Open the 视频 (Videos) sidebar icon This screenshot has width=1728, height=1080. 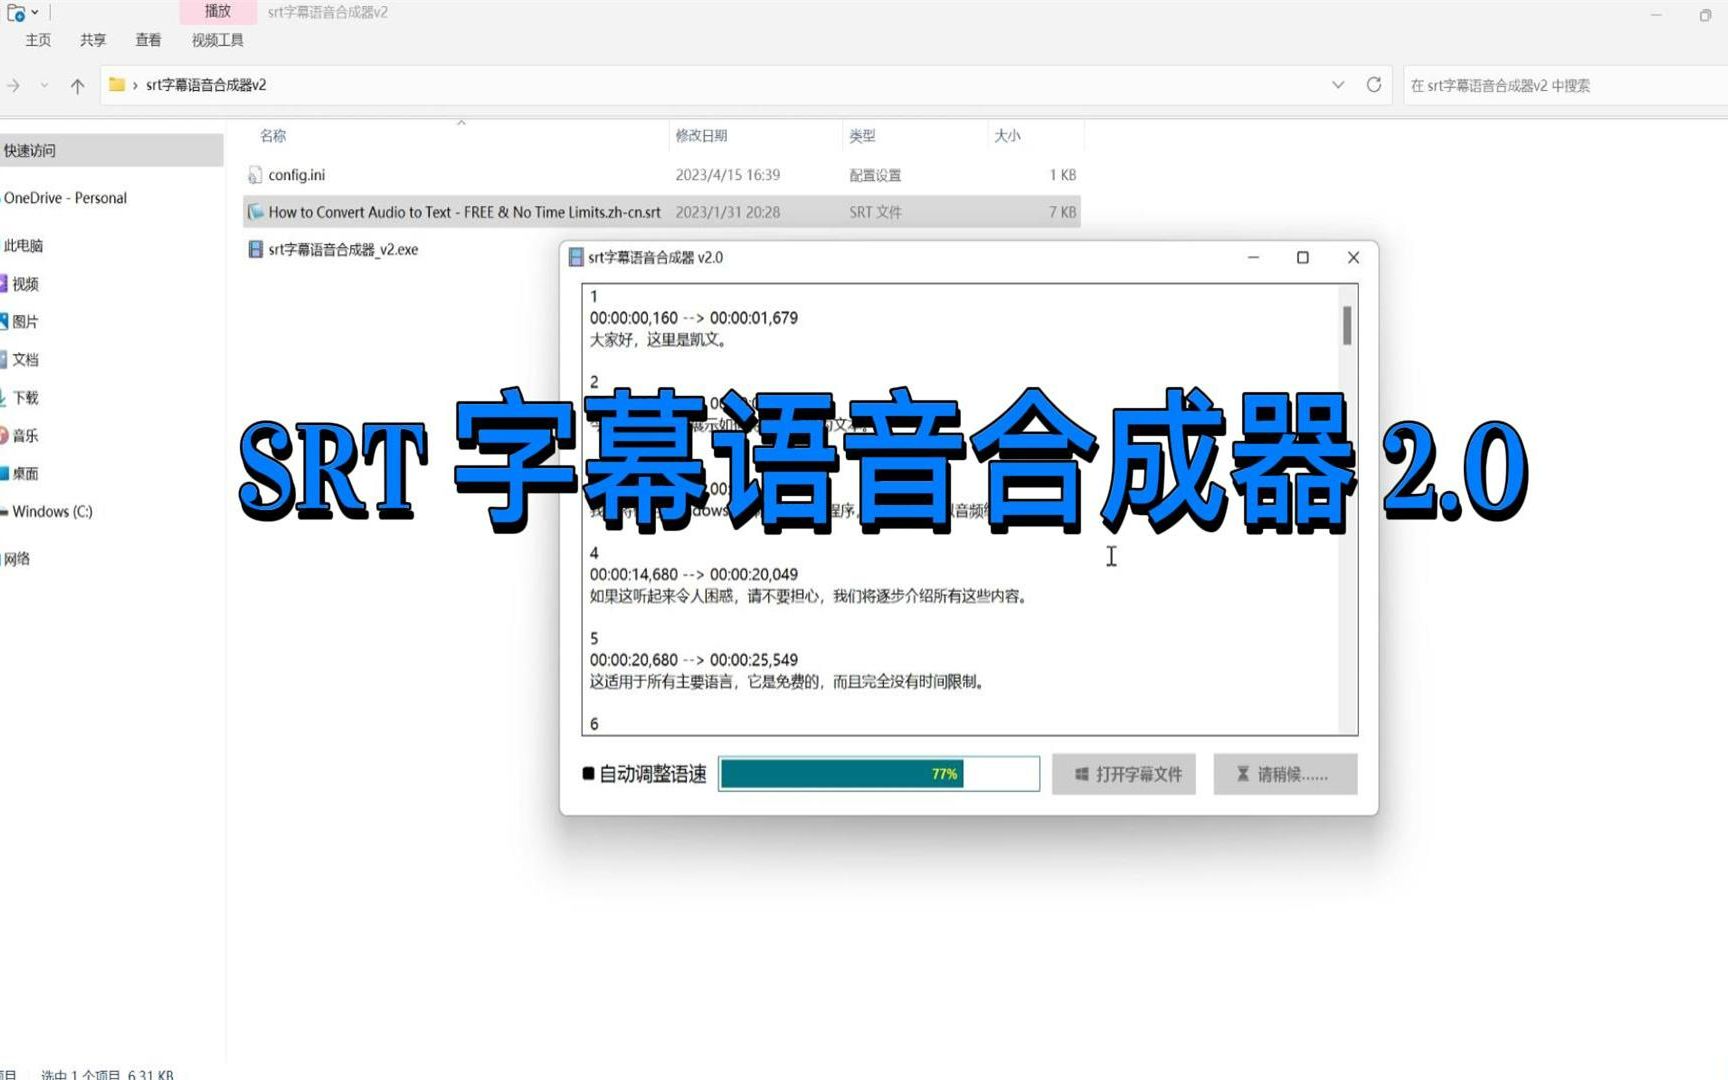[x=24, y=284]
